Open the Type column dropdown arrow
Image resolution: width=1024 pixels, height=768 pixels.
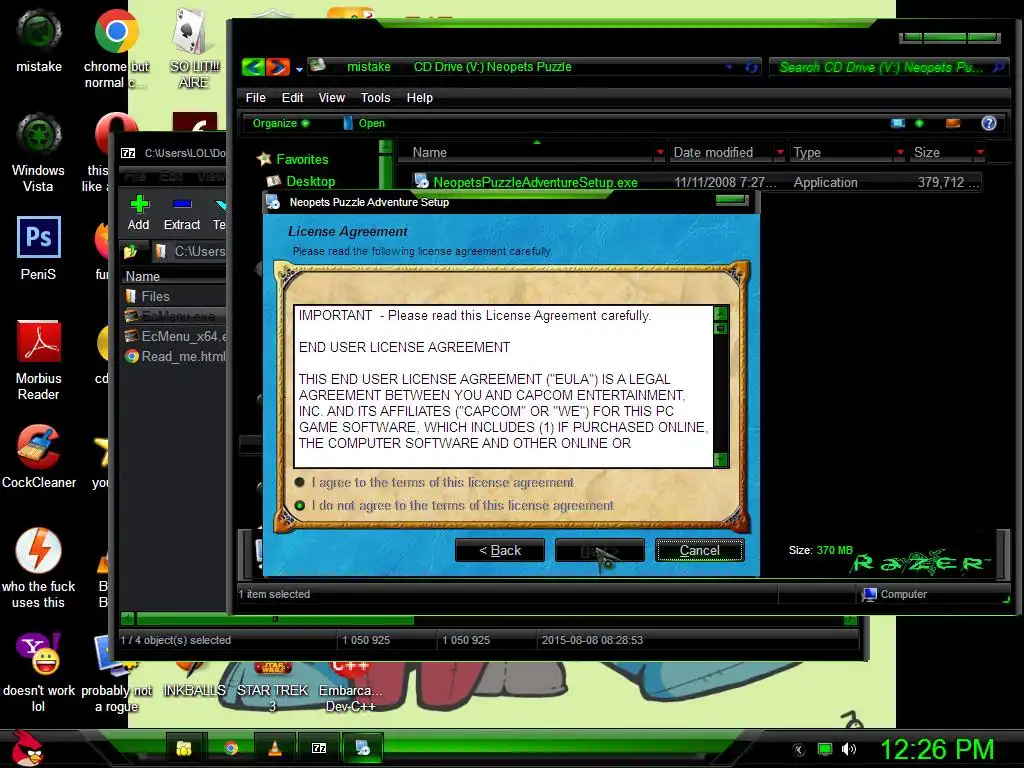pyautogui.click(x=900, y=153)
